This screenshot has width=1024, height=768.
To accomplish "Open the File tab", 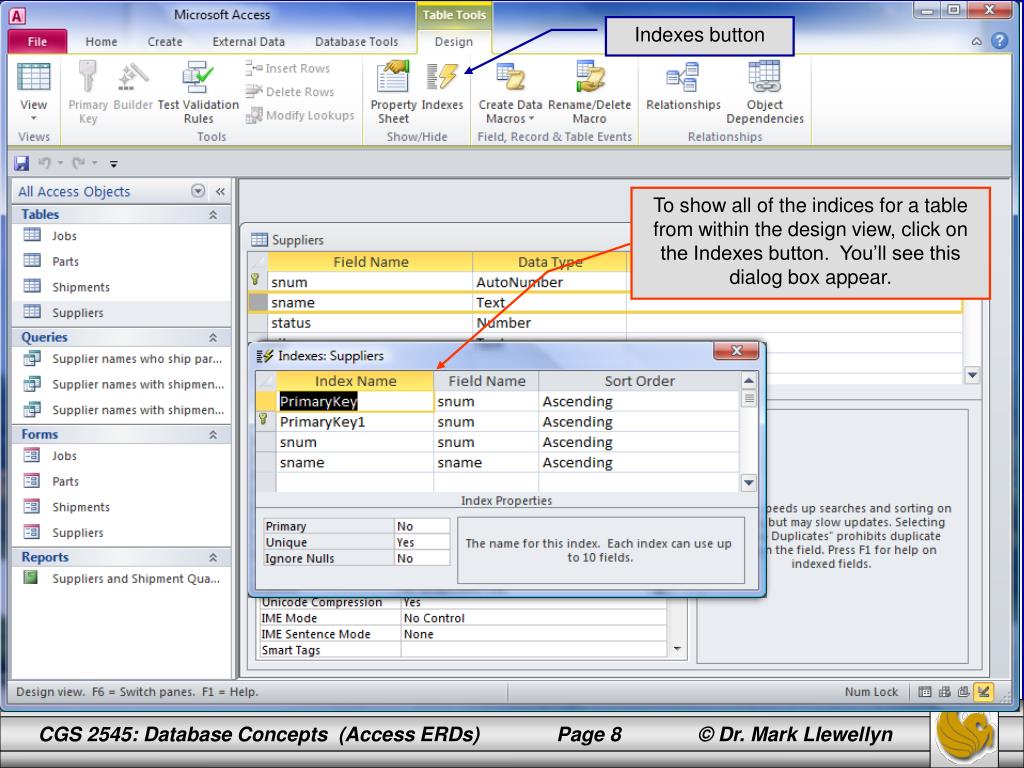I will coord(37,41).
